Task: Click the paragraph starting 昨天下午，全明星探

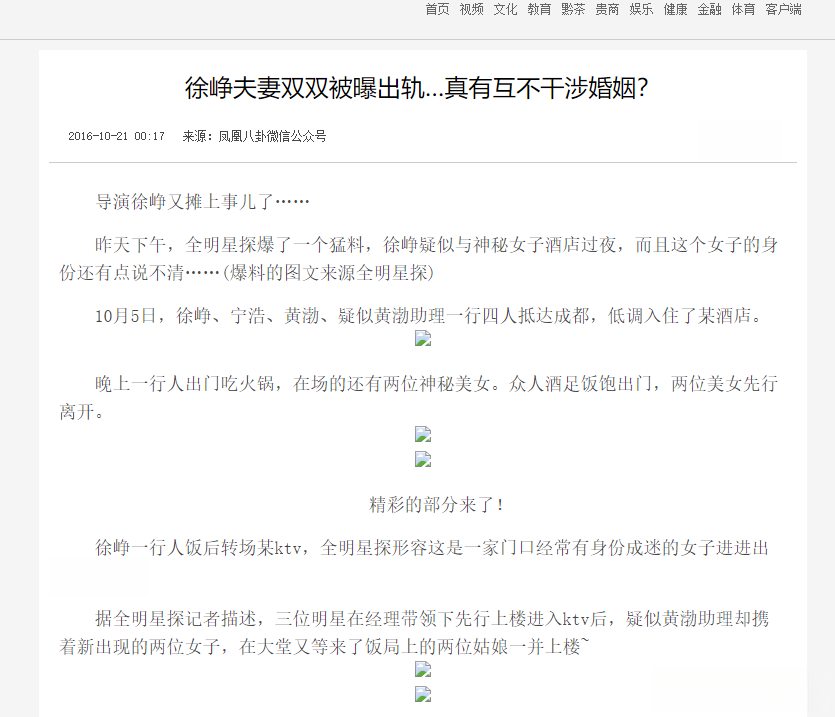Action: [x=419, y=259]
